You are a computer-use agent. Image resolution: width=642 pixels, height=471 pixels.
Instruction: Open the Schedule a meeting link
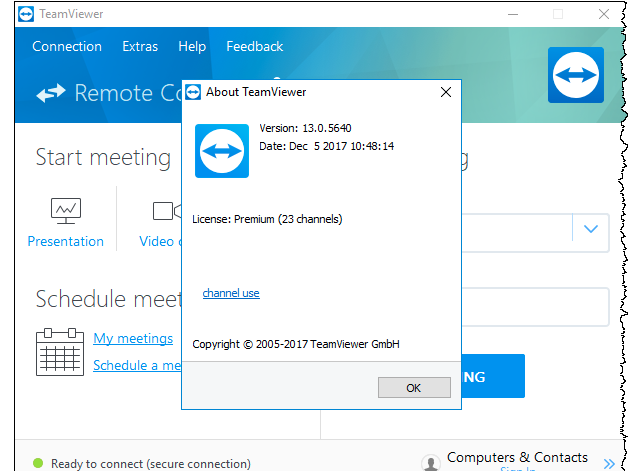137,365
